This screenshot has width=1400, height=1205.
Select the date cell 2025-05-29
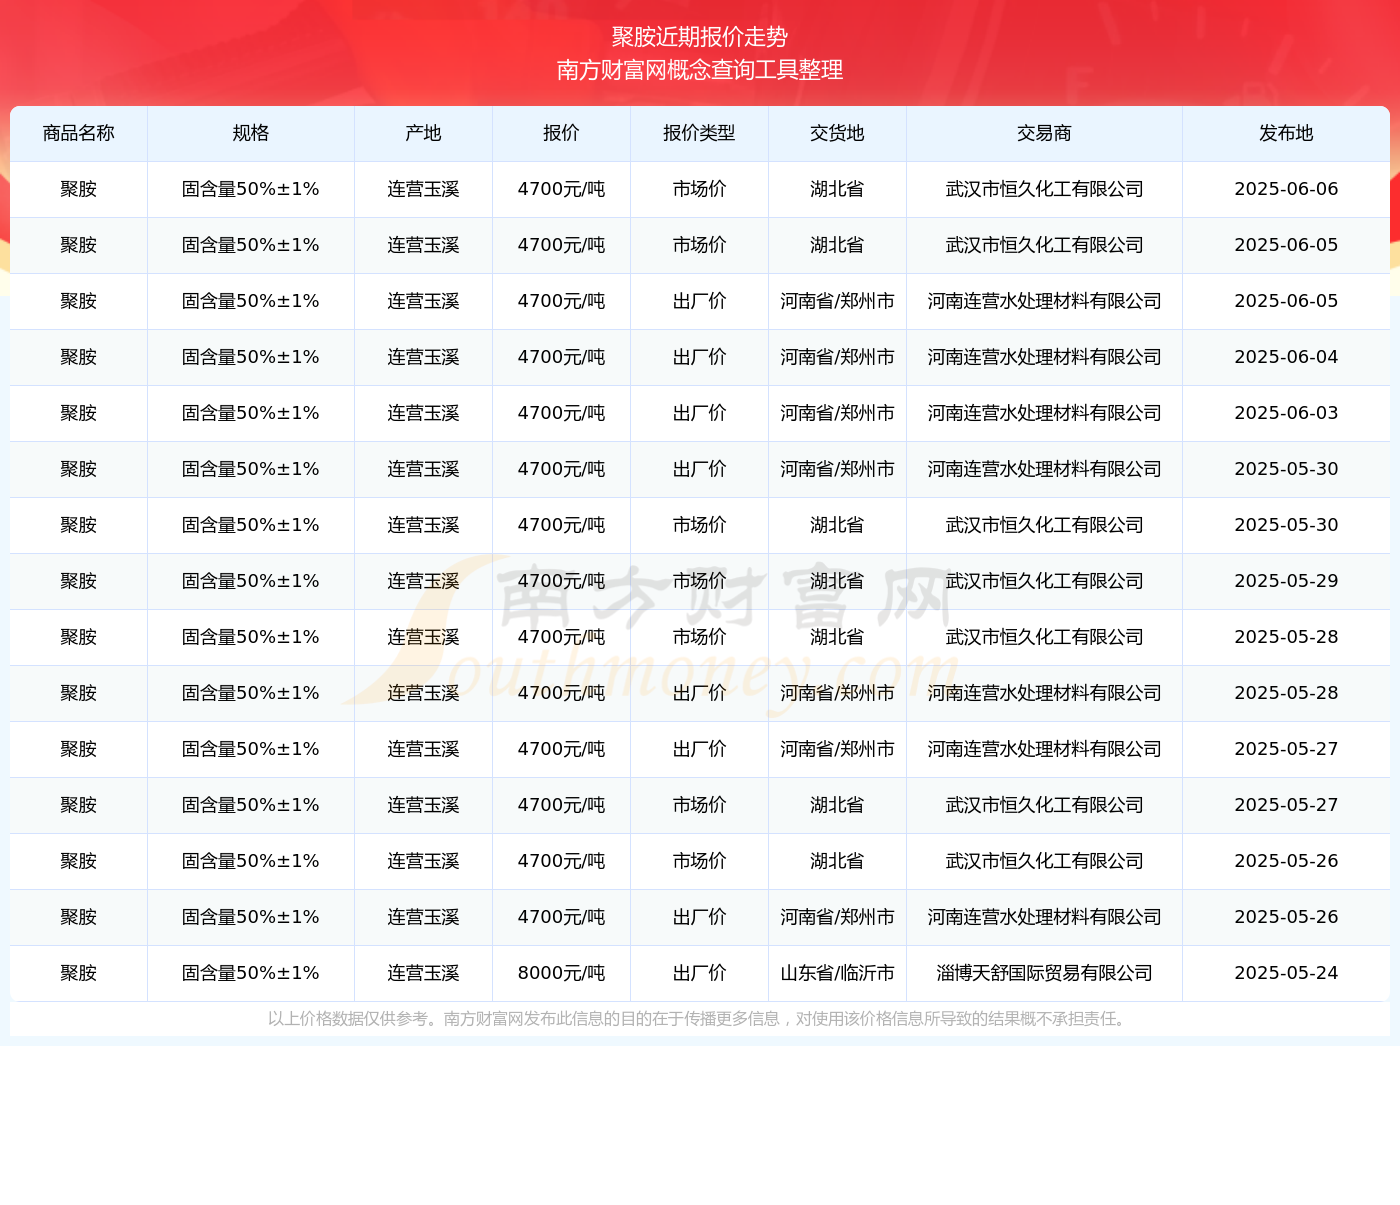click(x=1286, y=581)
